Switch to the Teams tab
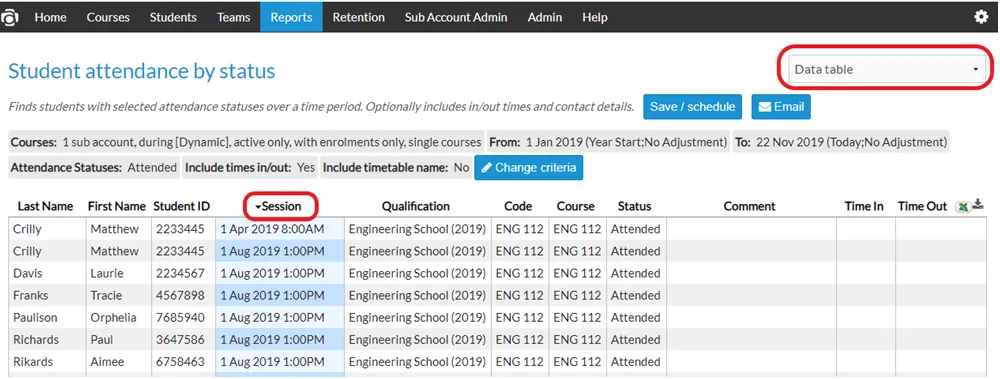1000x379 pixels. (233, 17)
